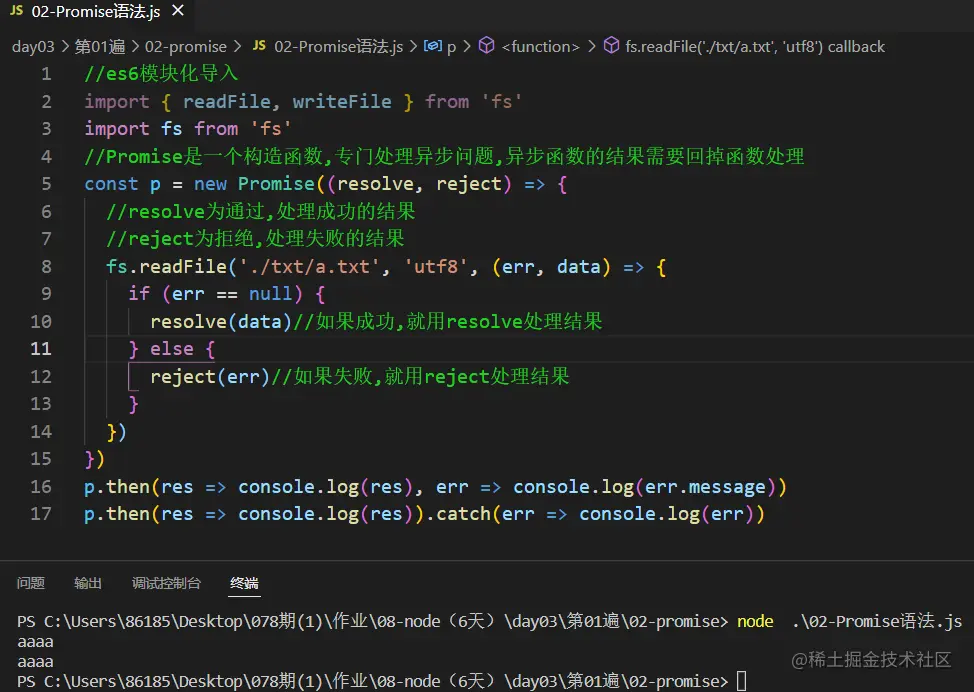This screenshot has width=974, height=692.
Task: Click cube icon before <function> breadcrumb
Action: pyautogui.click(x=486, y=45)
